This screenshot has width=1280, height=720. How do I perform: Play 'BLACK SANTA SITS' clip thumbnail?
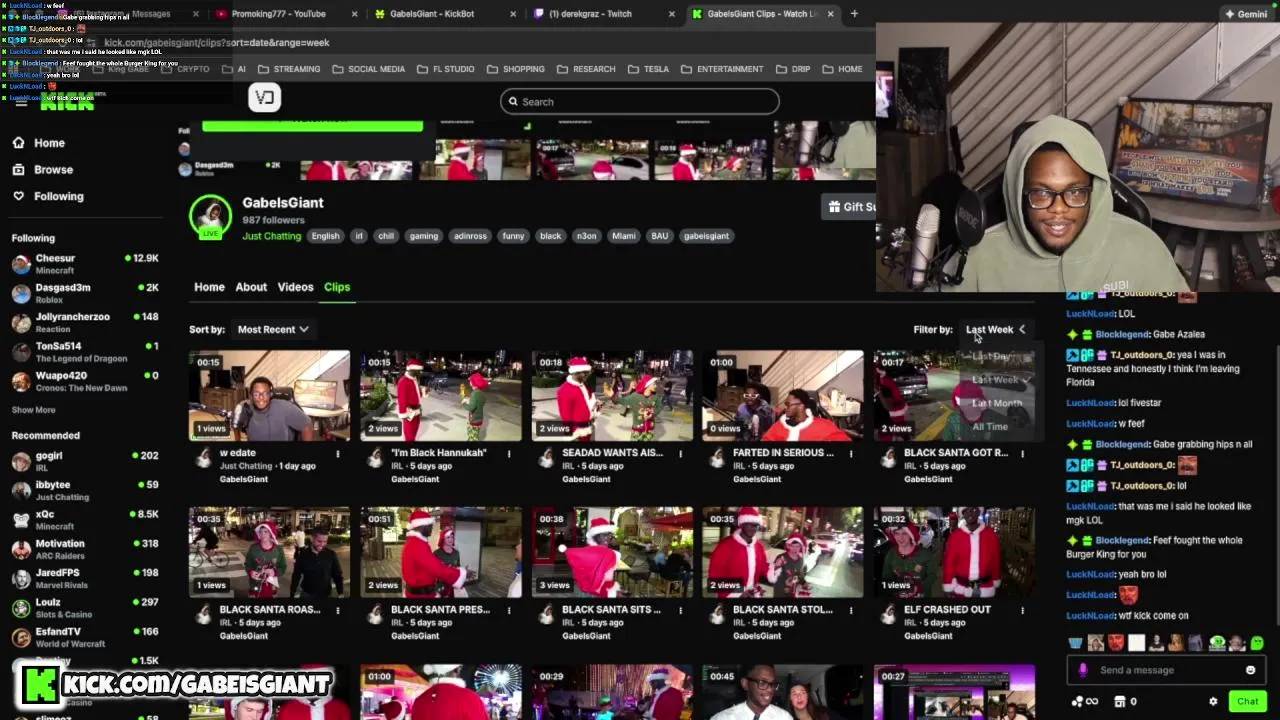612,552
